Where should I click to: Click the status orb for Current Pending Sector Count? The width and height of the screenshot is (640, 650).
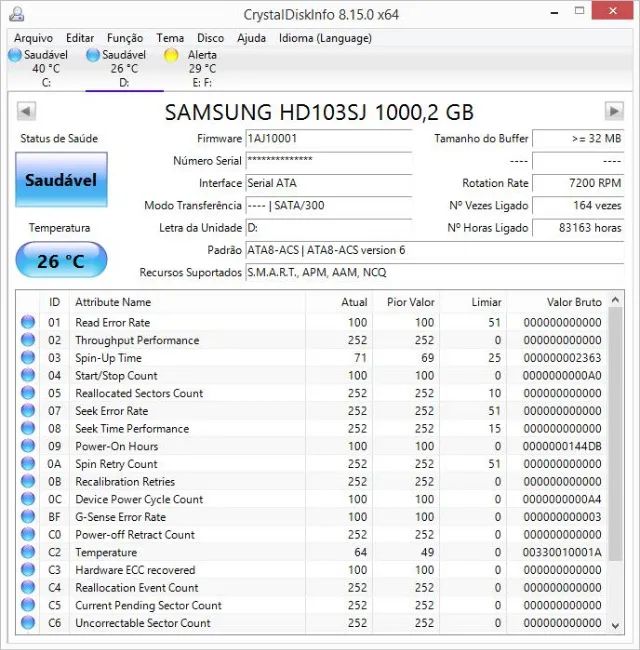pyautogui.click(x=28, y=605)
